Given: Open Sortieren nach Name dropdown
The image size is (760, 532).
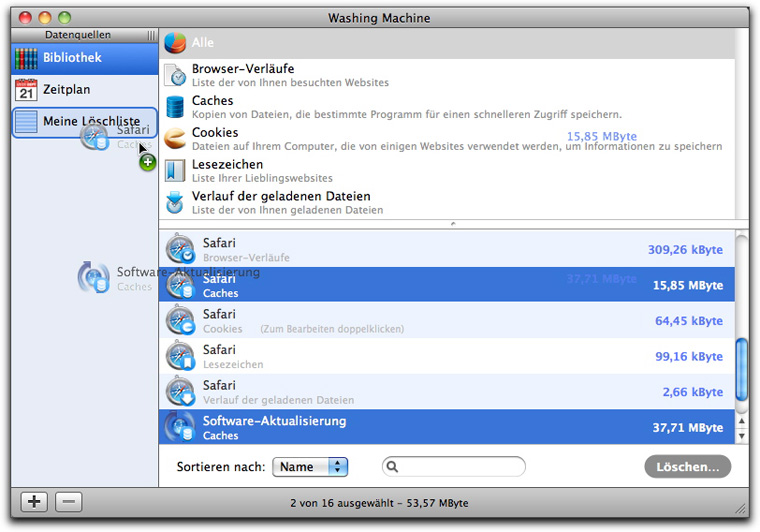Looking at the screenshot, I should (x=310, y=467).
